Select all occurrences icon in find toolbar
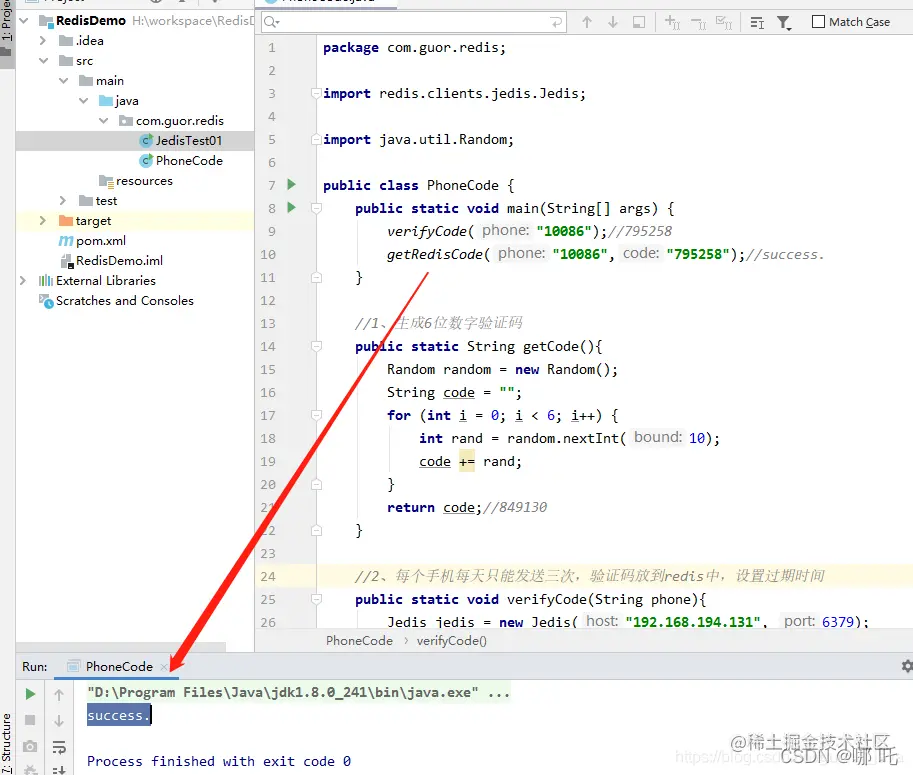The width and height of the screenshot is (913, 775). pyautogui.click(x=724, y=22)
